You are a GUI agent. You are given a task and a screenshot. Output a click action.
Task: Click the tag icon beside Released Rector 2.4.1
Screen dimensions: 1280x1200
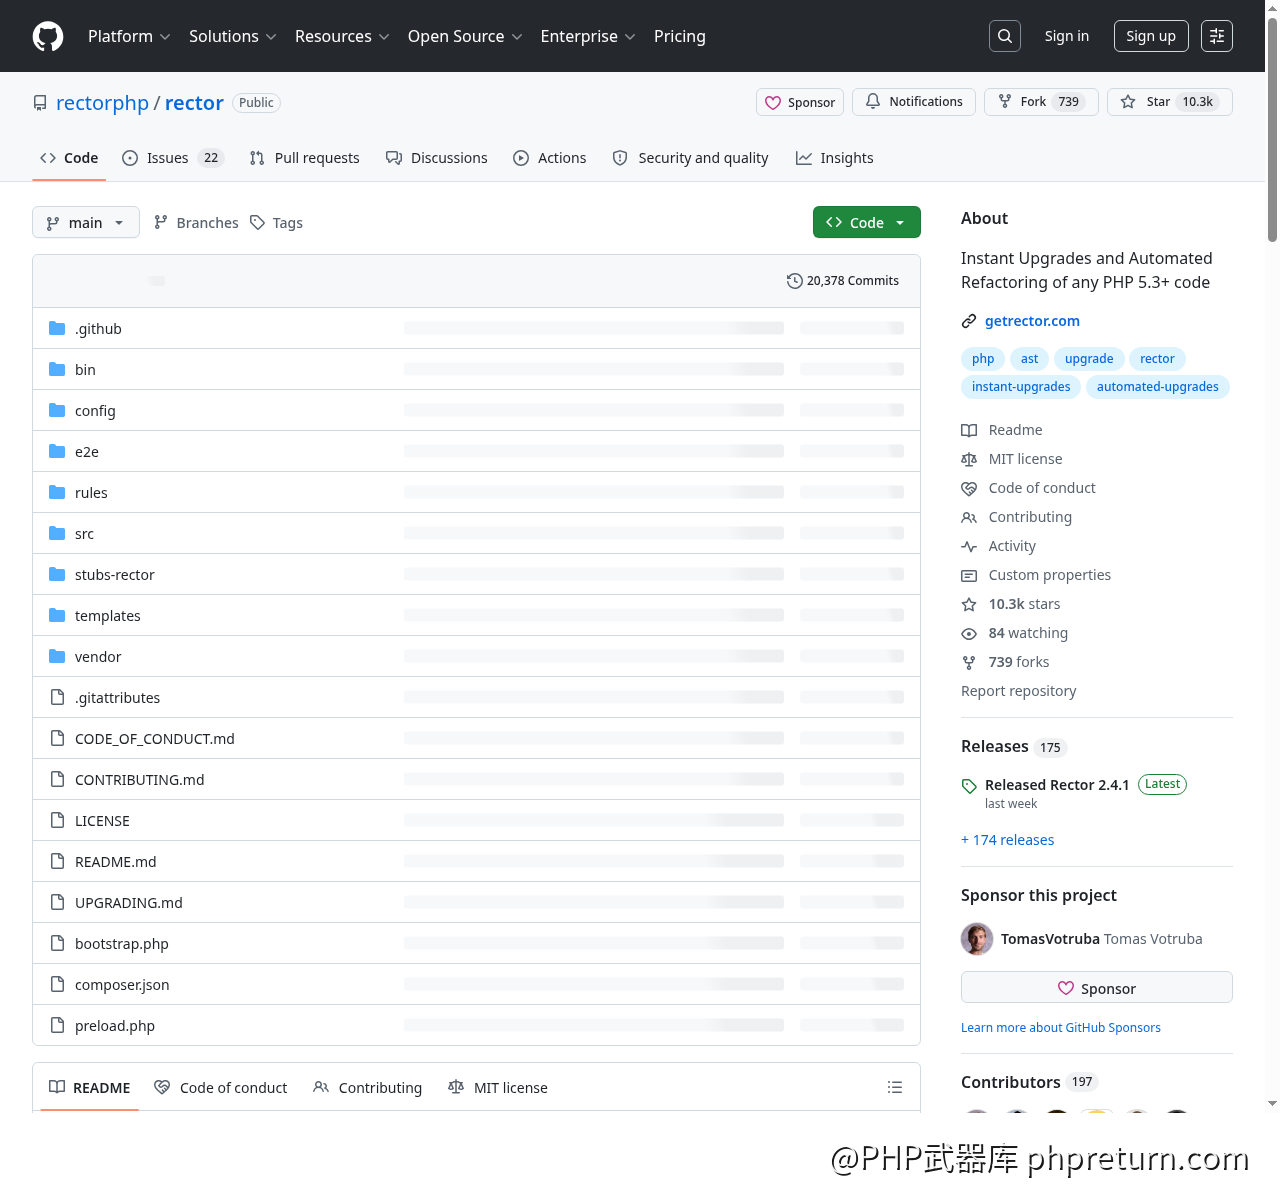pos(969,786)
